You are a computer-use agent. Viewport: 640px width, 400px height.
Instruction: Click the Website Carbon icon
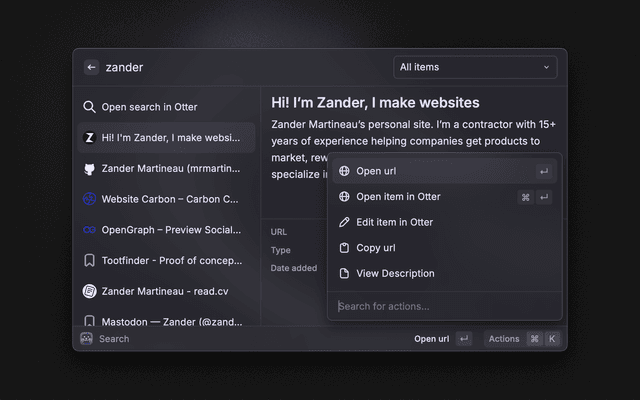point(89,199)
